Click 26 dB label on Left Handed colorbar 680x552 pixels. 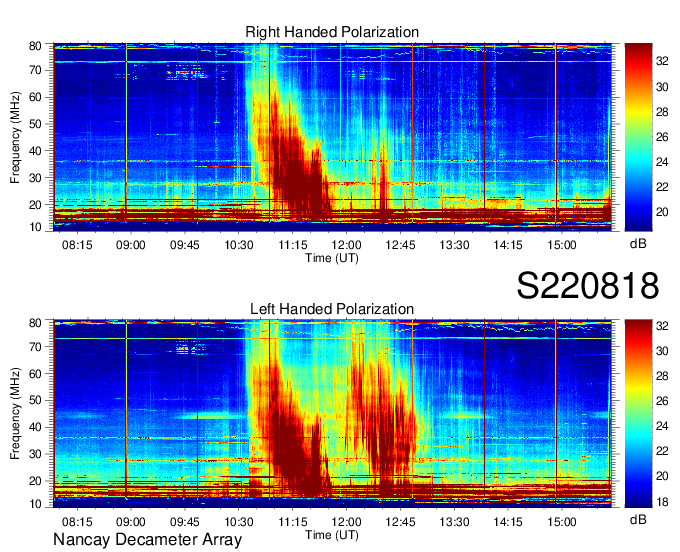point(662,401)
